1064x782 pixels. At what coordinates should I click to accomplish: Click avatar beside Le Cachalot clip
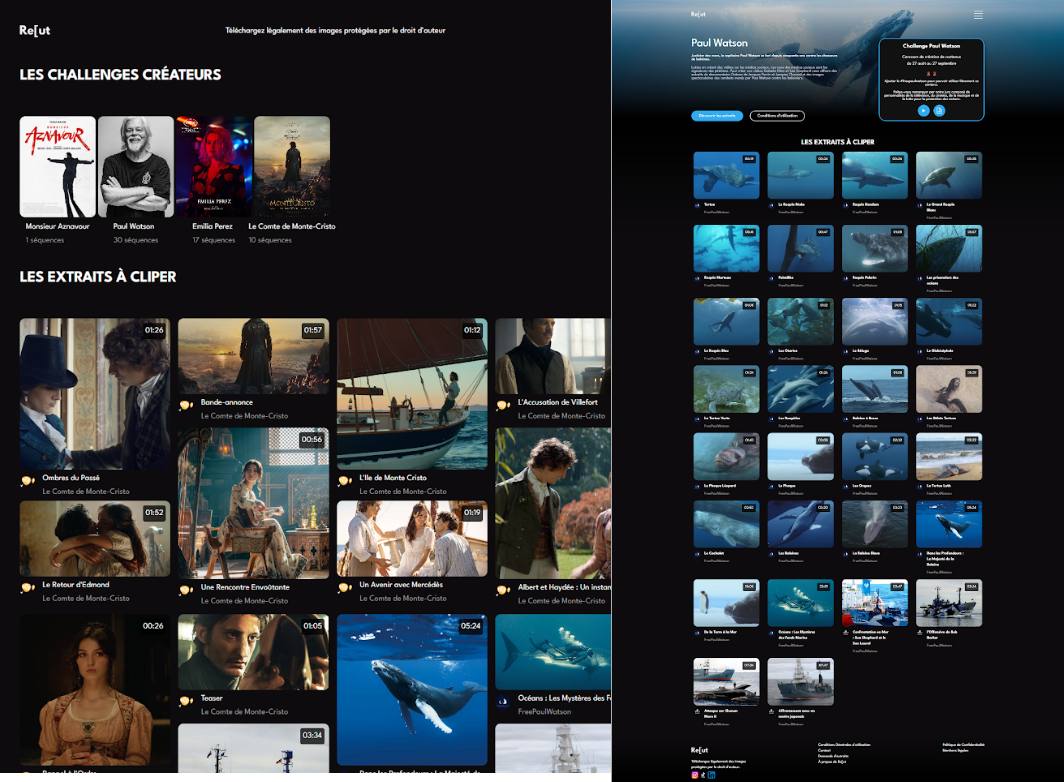click(x=697, y=554)
